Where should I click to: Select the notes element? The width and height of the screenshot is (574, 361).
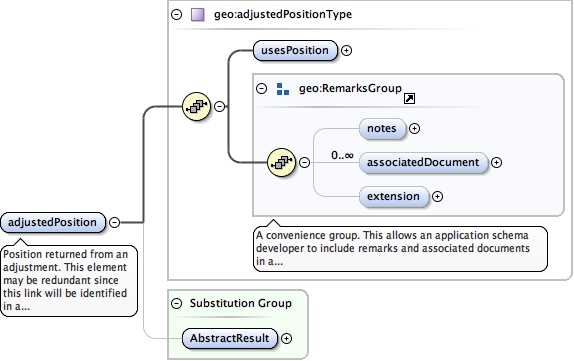[383, 129]
